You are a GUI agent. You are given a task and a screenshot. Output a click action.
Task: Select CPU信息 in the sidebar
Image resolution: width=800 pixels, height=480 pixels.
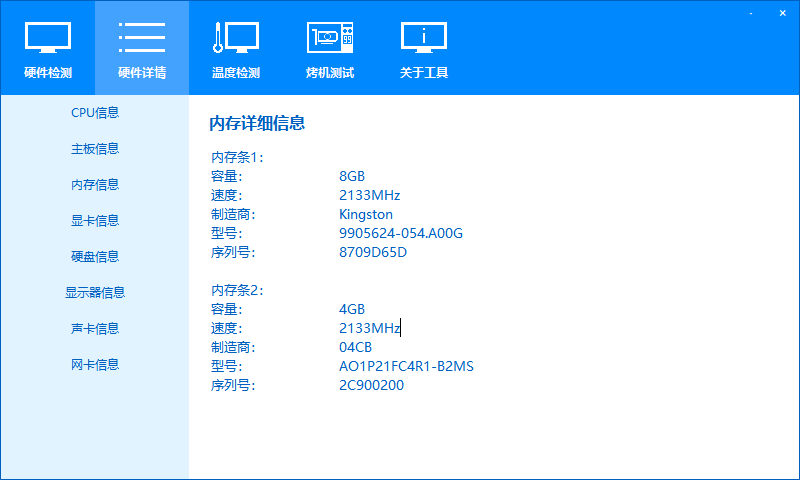click(x=95, y=113)
